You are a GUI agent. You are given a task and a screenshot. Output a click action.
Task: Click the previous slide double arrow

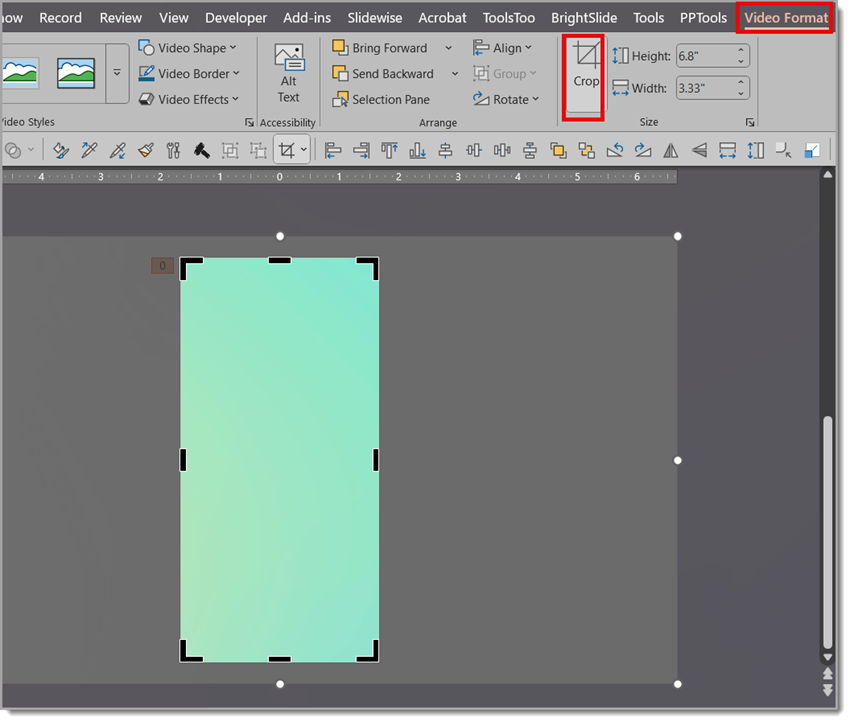[x=827, y=673]
